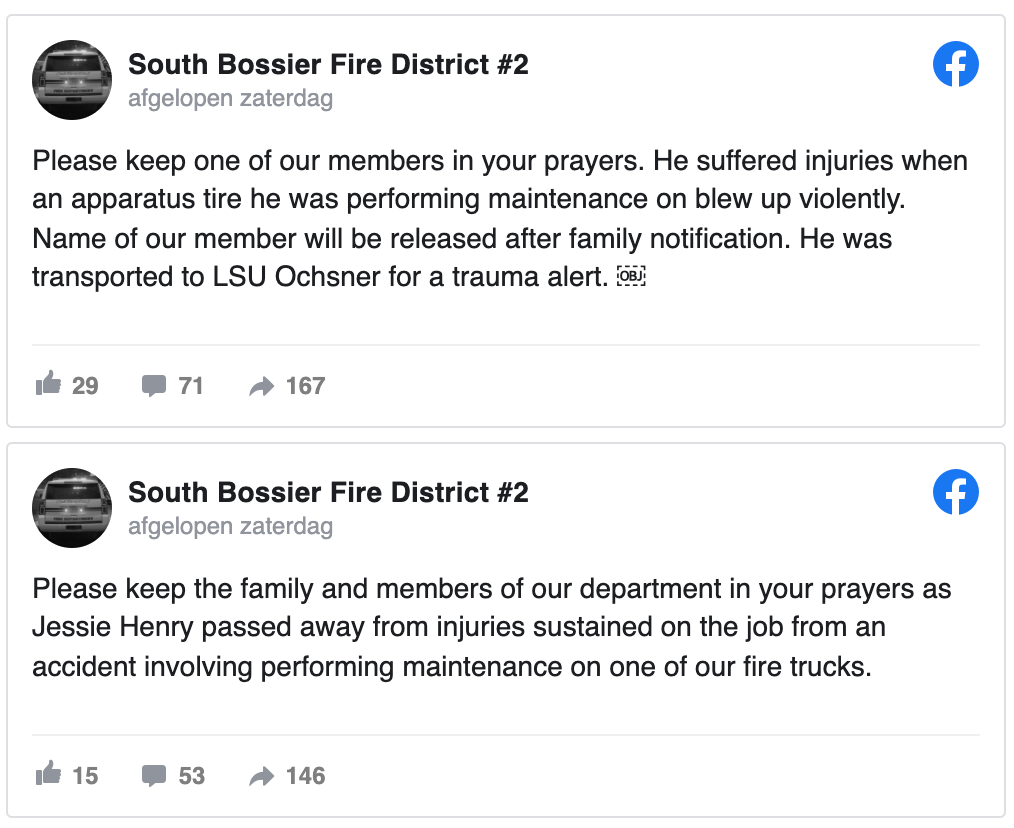
Task: Open second post's profile picture thumbnail
Action: tap(72, 507)
